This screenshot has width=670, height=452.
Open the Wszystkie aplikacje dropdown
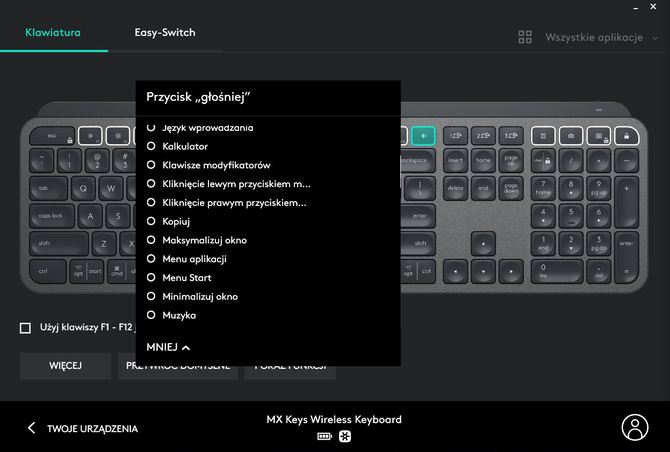click(x=602, y=38)
